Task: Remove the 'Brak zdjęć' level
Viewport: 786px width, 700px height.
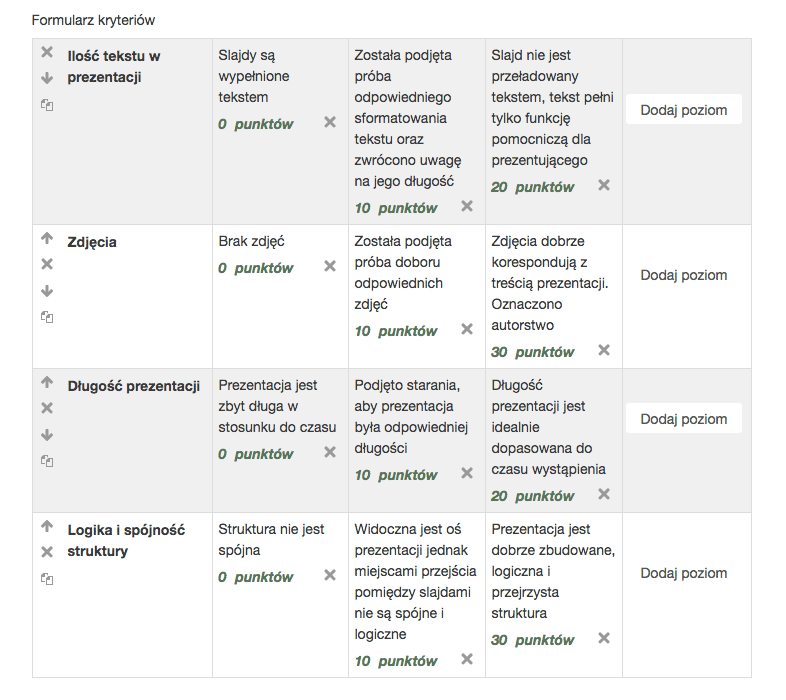Action: [x=330, y=266]
